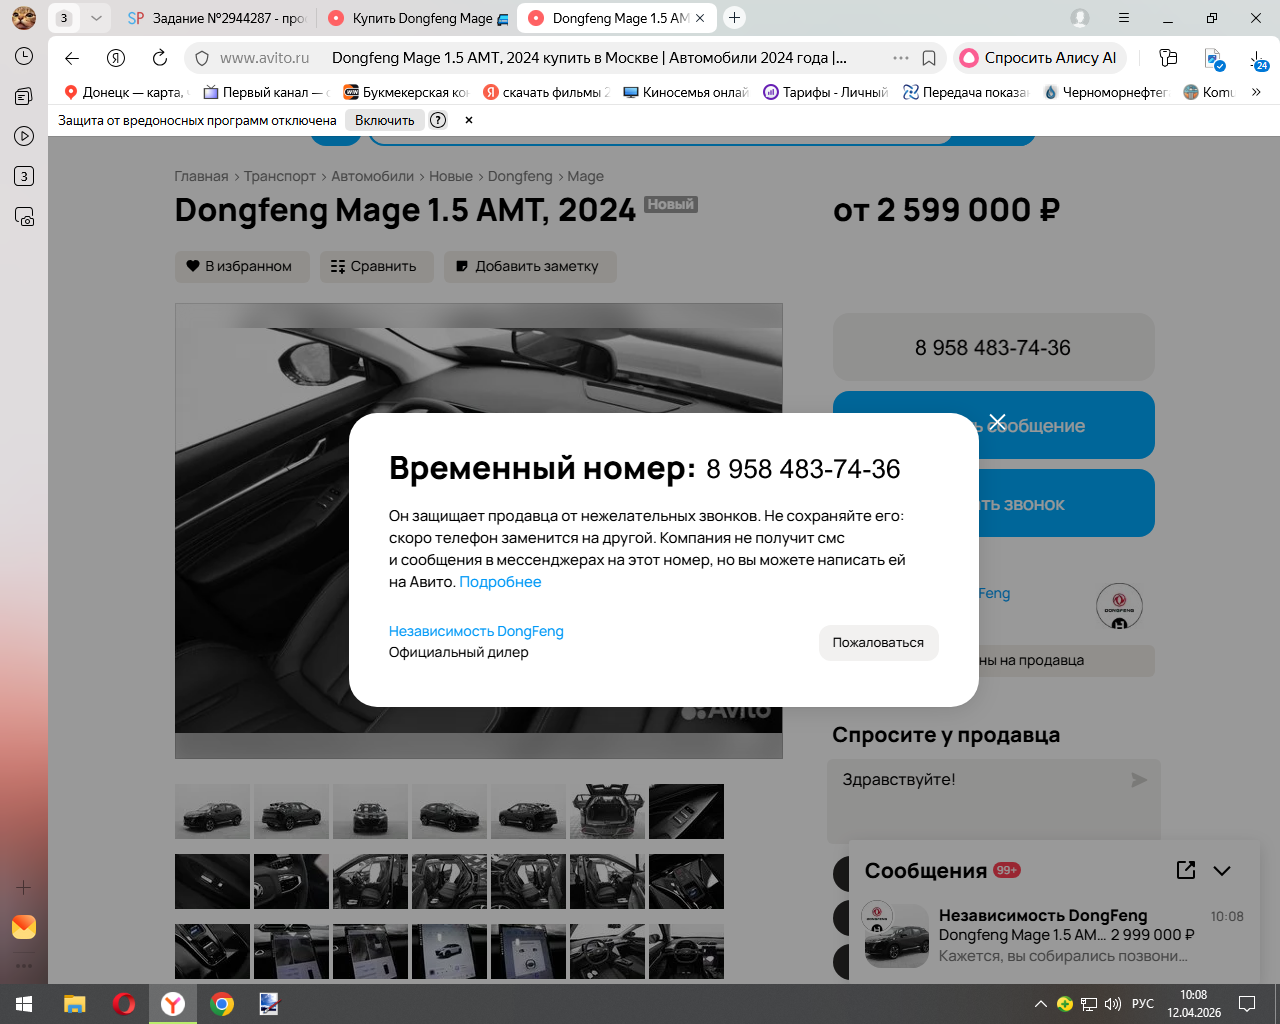Ask Alice AI about the page
Screen dimensions: 1280x1024
click(x=1040, y=58)
